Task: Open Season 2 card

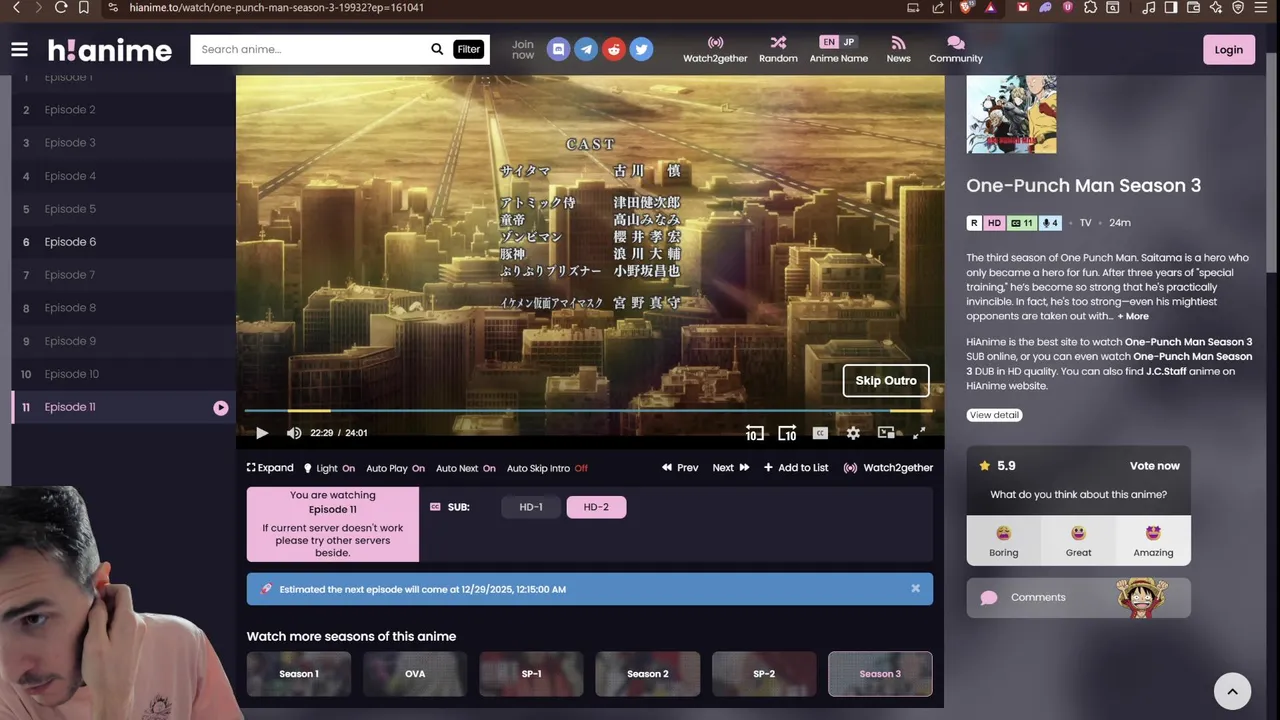Action: 647,674
